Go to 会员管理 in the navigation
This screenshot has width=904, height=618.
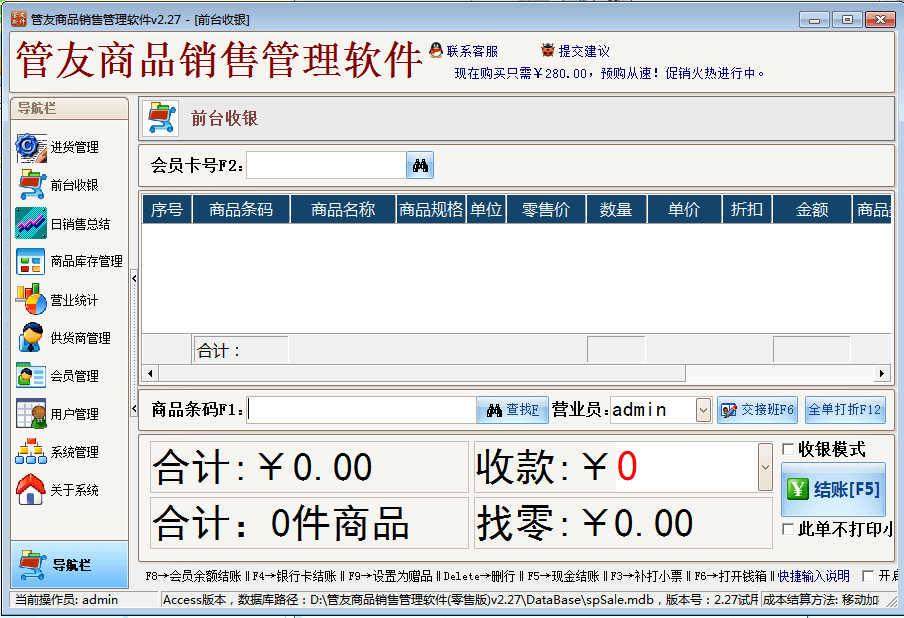click(x=32, y=376)
